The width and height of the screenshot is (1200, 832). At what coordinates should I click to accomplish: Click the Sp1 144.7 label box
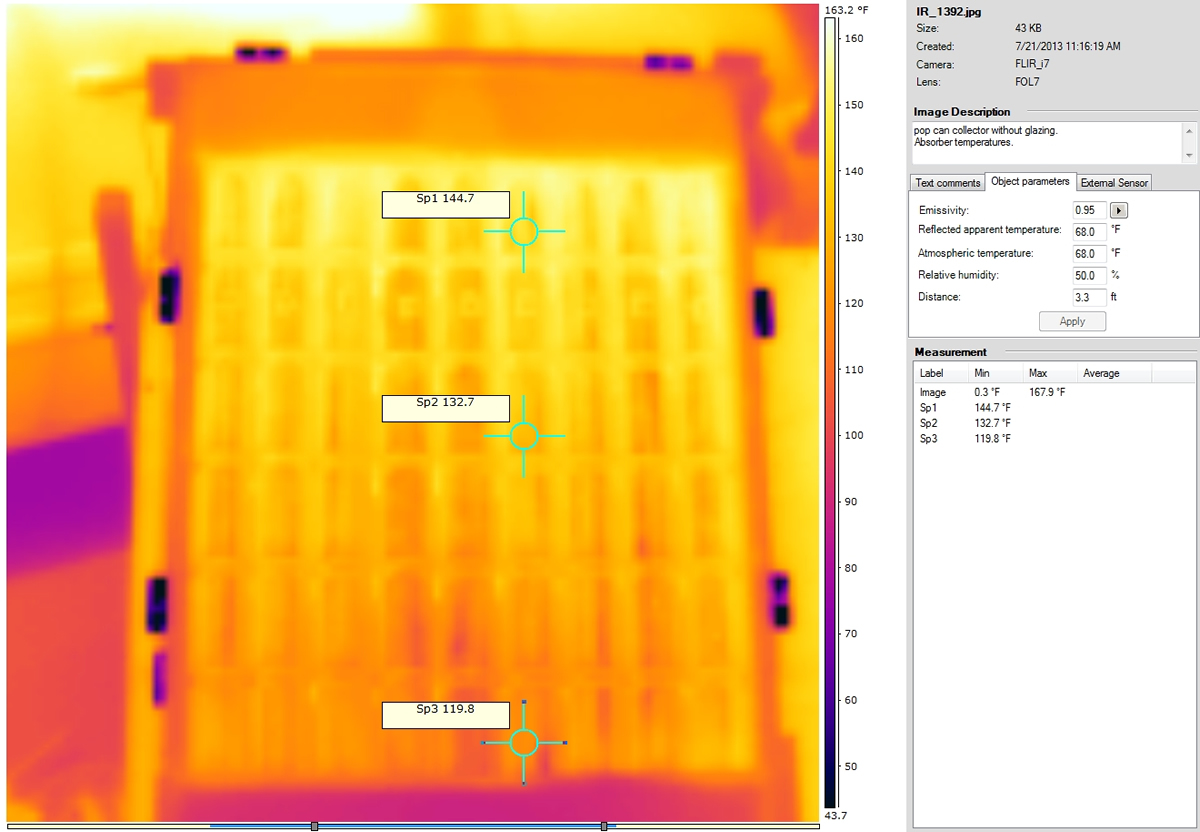click(x=445, y=204)
